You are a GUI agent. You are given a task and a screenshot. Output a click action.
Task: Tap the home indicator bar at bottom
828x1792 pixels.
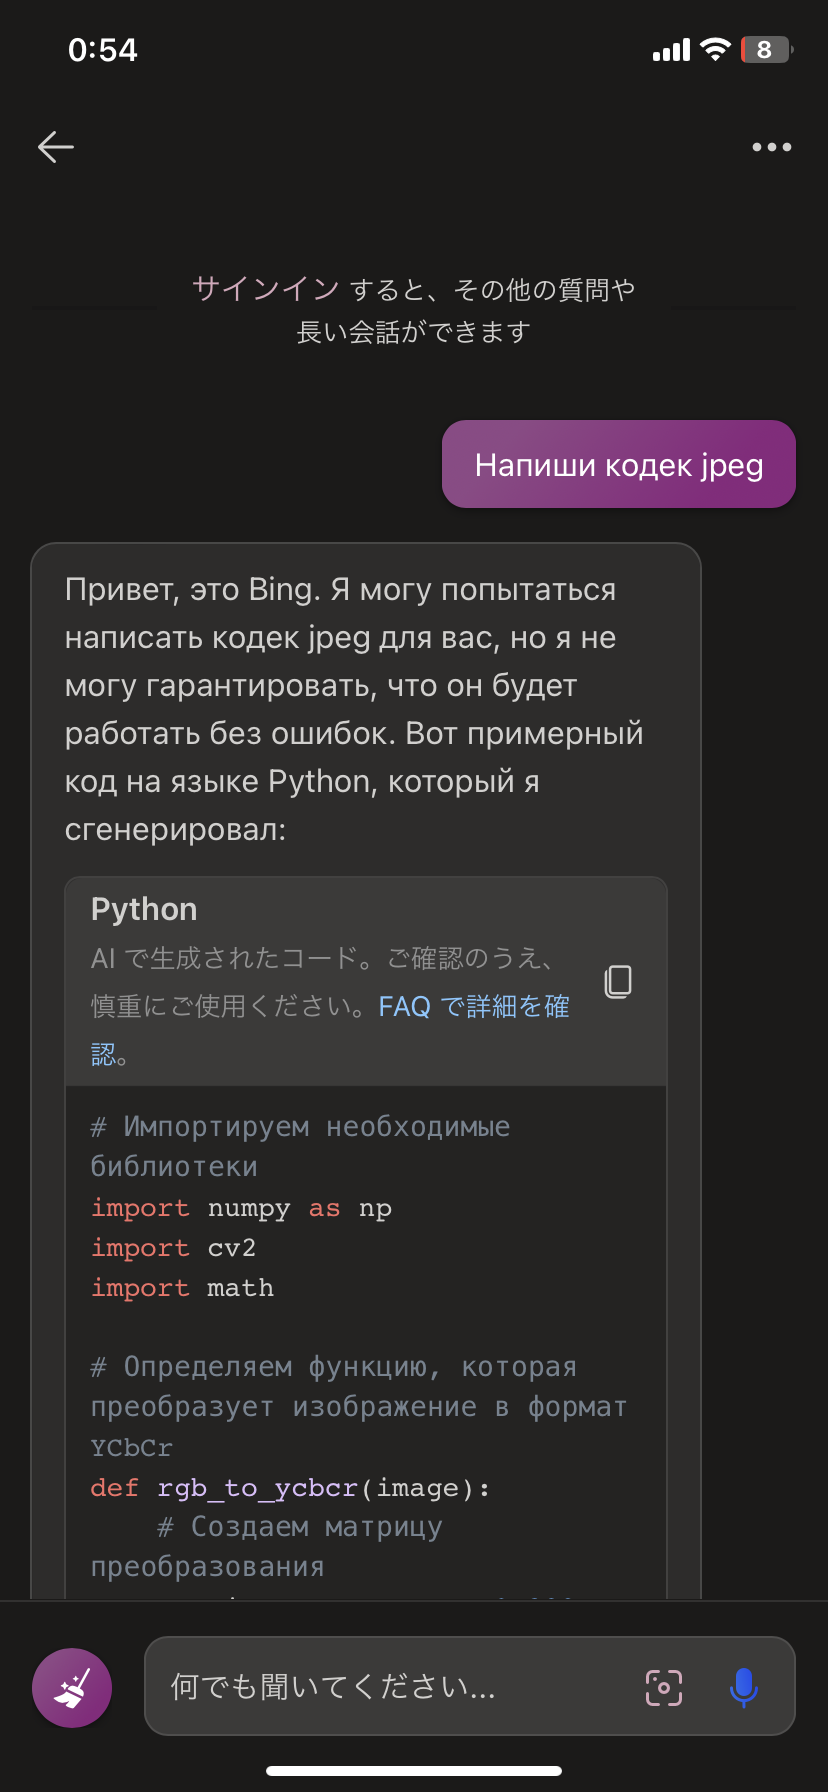414,1771
